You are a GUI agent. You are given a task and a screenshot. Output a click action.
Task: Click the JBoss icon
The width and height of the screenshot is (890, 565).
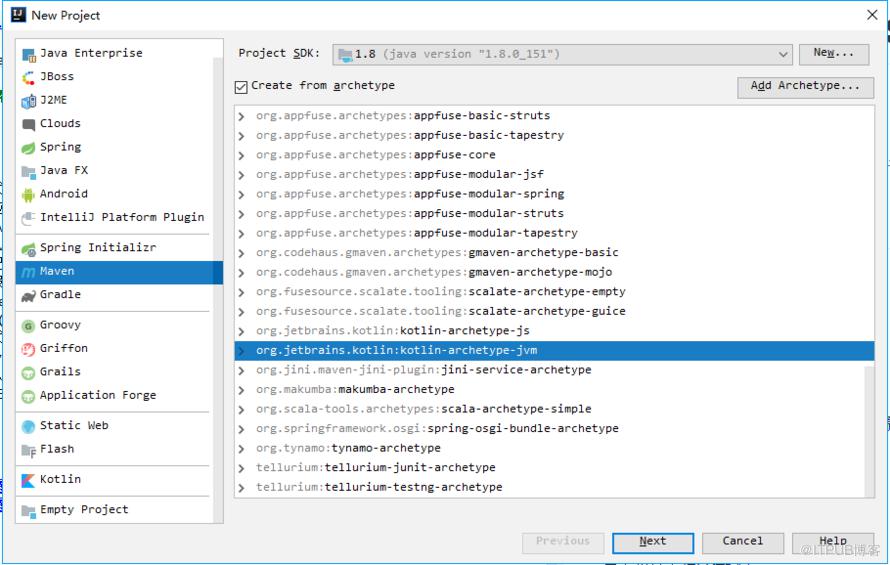pos(28,77)
